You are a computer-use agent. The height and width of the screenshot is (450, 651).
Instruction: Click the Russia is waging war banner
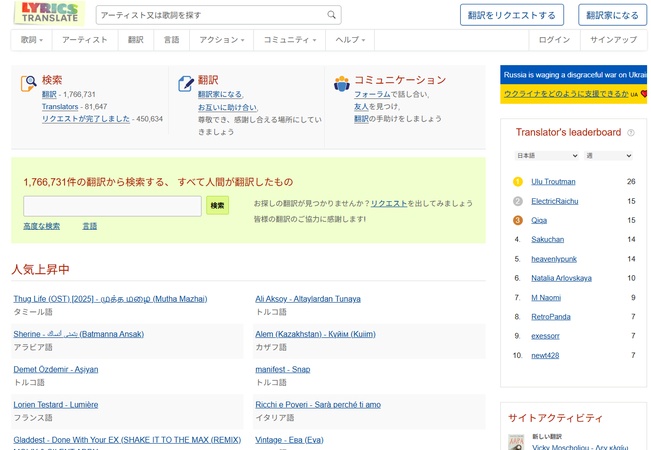[x=575, y=75]
